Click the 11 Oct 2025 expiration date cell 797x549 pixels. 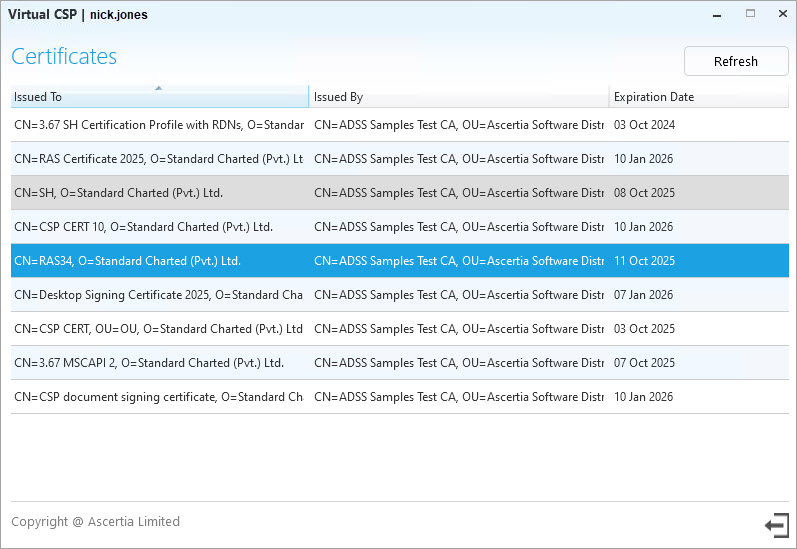644,261
